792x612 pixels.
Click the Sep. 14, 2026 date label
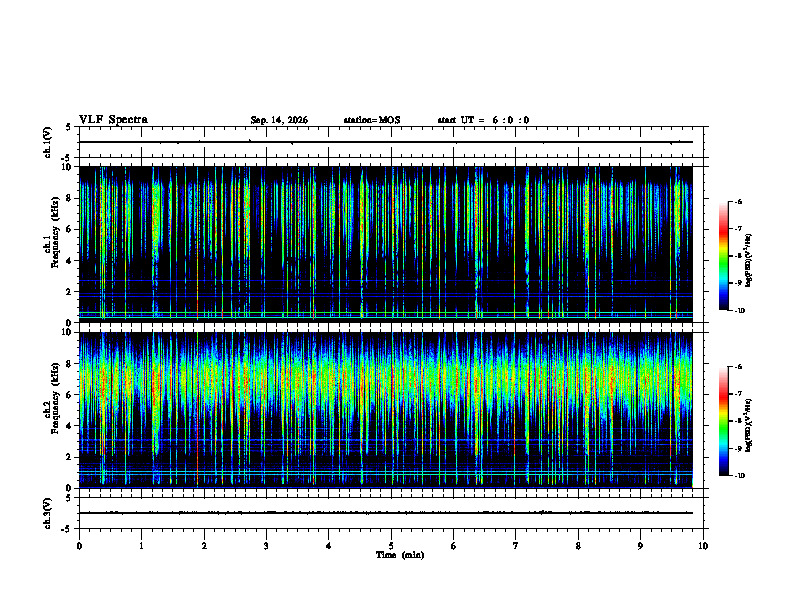tap(279, 120)
